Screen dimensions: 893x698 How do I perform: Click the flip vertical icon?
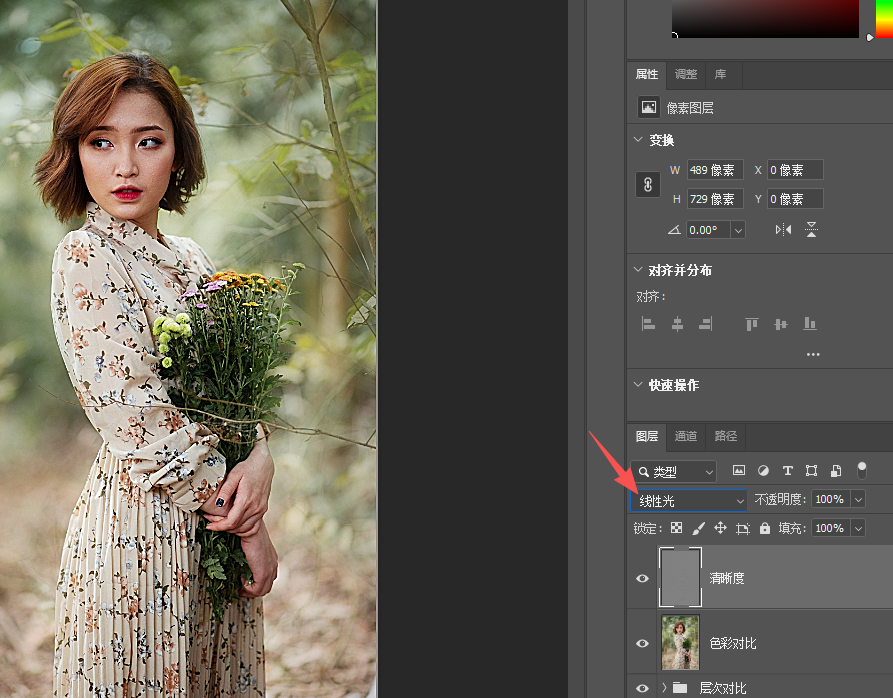(x=812, y=229)
